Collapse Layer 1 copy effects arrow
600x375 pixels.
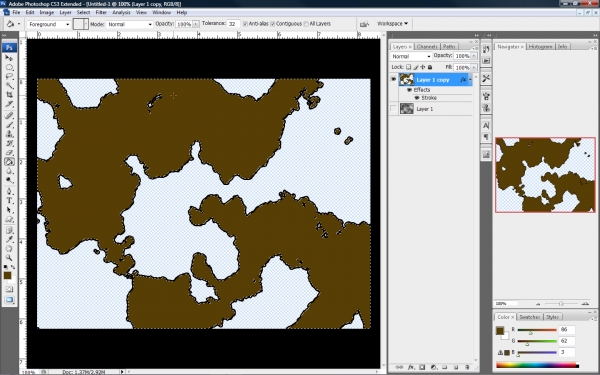click(470, 80)
